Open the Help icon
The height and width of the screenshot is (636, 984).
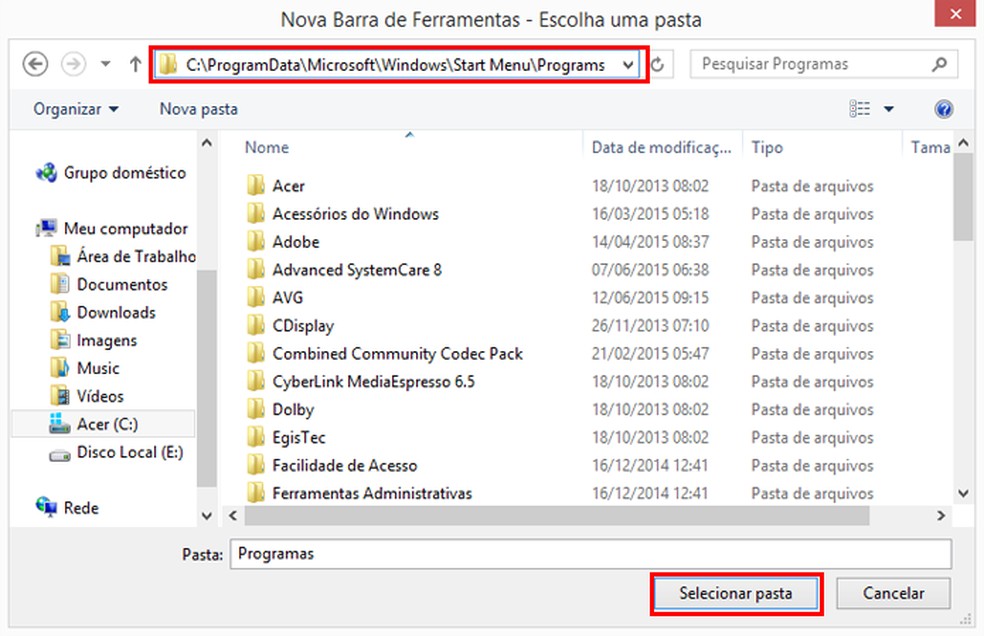click(x=944, y=109)
